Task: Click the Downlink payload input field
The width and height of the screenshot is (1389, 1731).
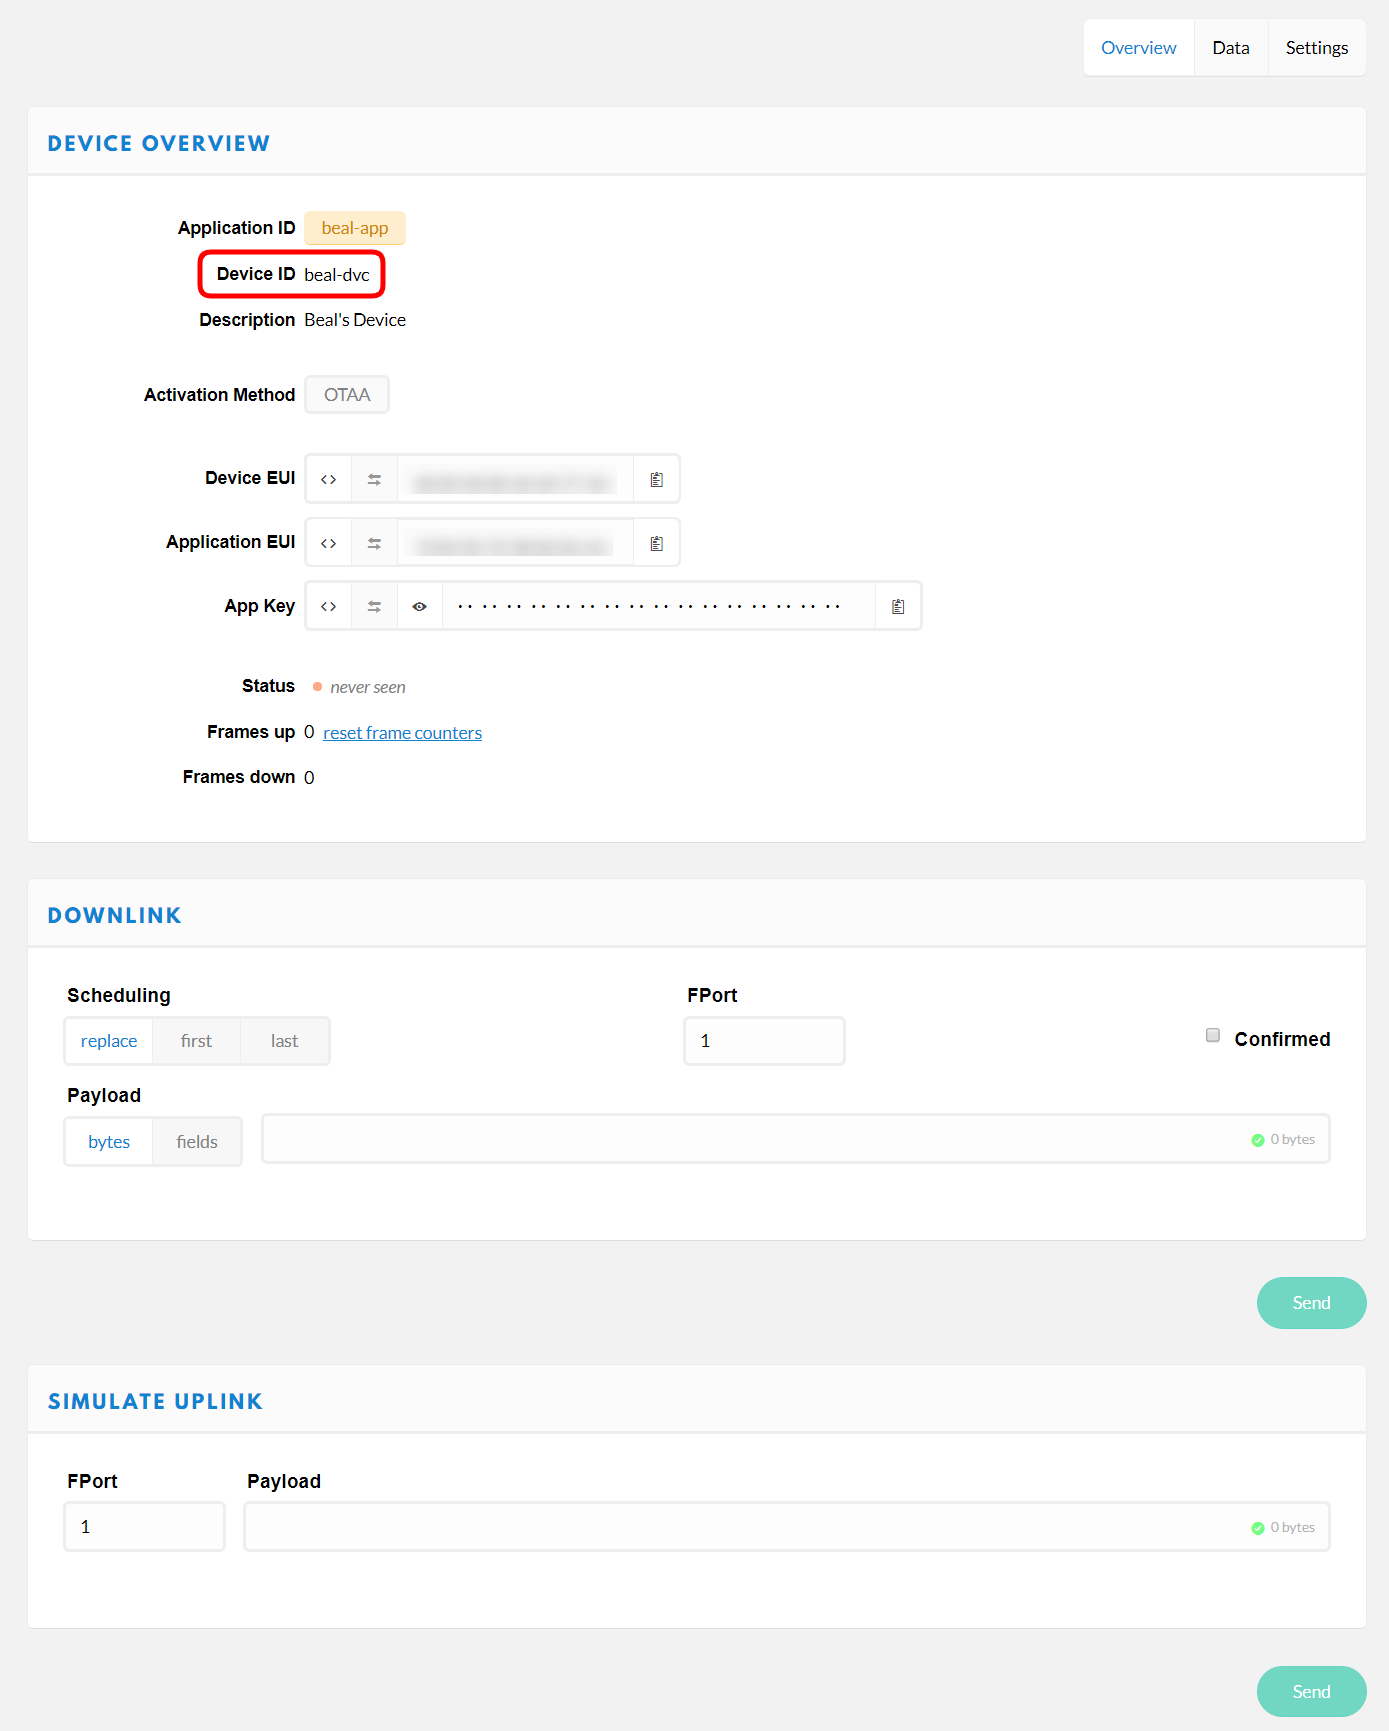Action: point(750,1140)
